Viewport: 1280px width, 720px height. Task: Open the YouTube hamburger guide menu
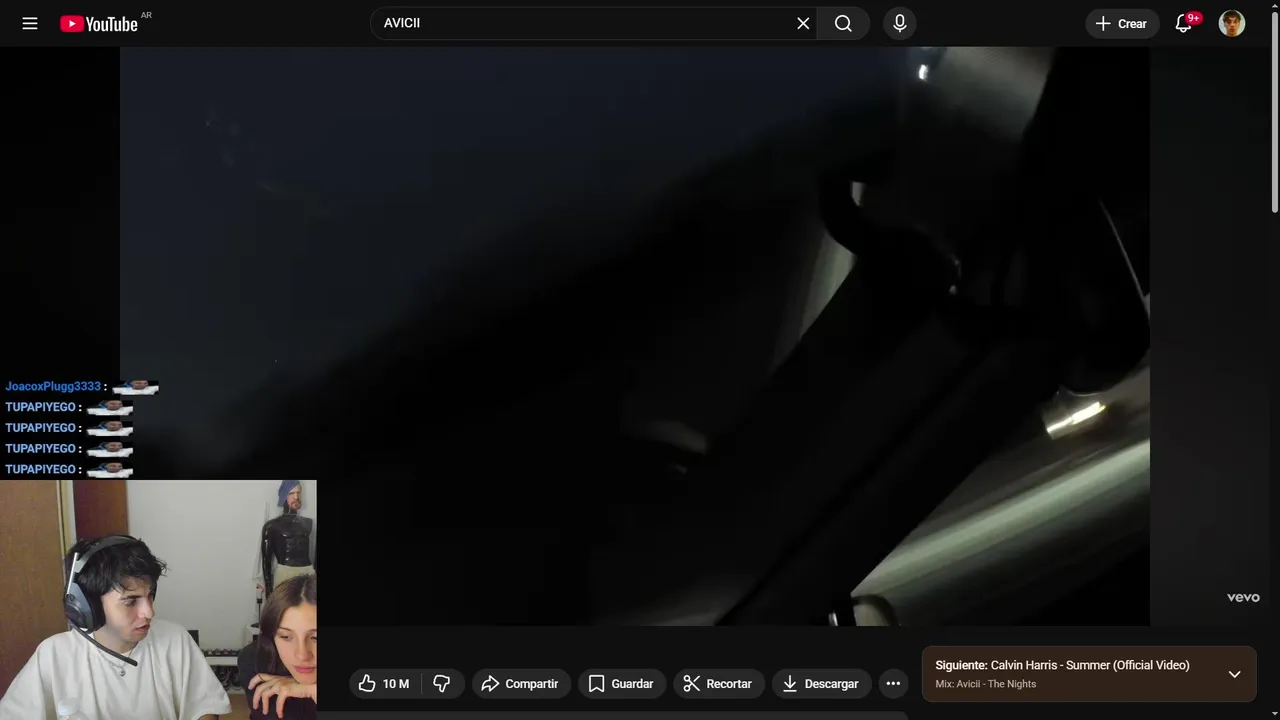point(30,23)
